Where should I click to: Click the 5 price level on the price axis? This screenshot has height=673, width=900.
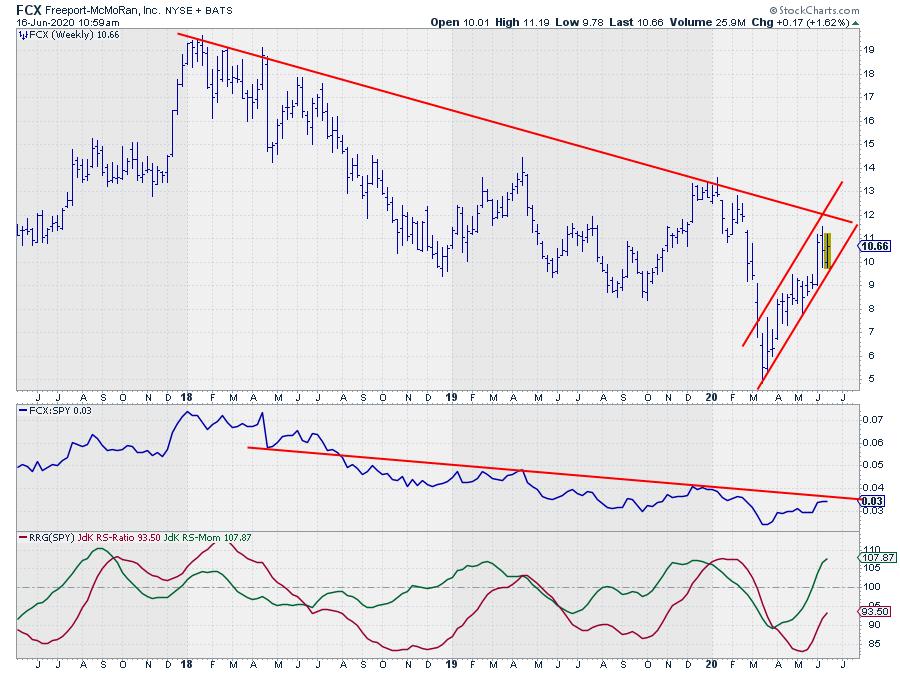pos(871,379)
